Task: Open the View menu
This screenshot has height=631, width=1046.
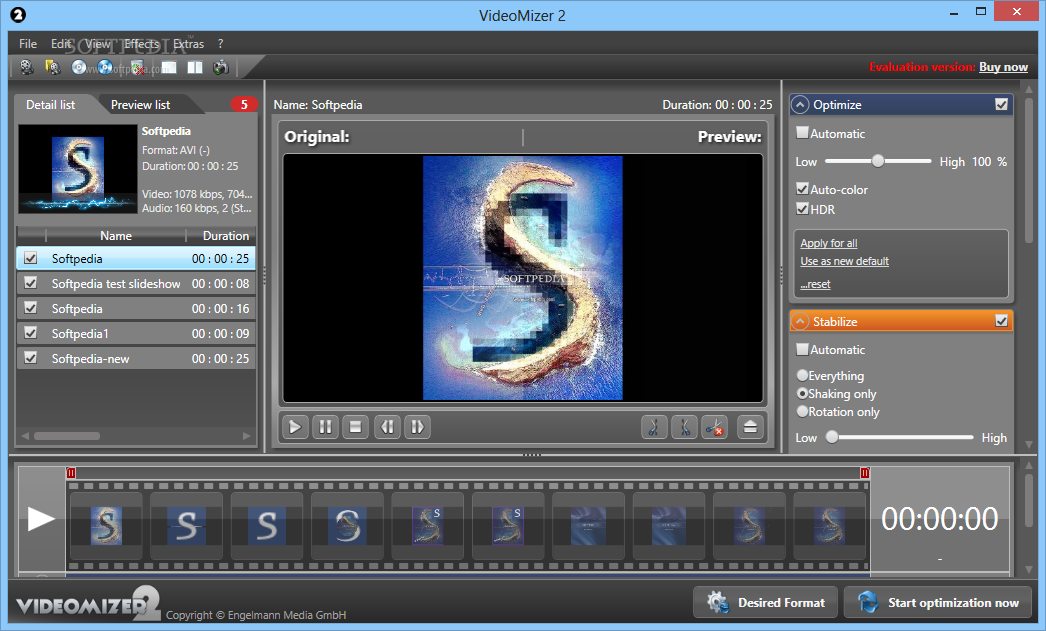Action: pyautogui.click(x=97, y=44)
